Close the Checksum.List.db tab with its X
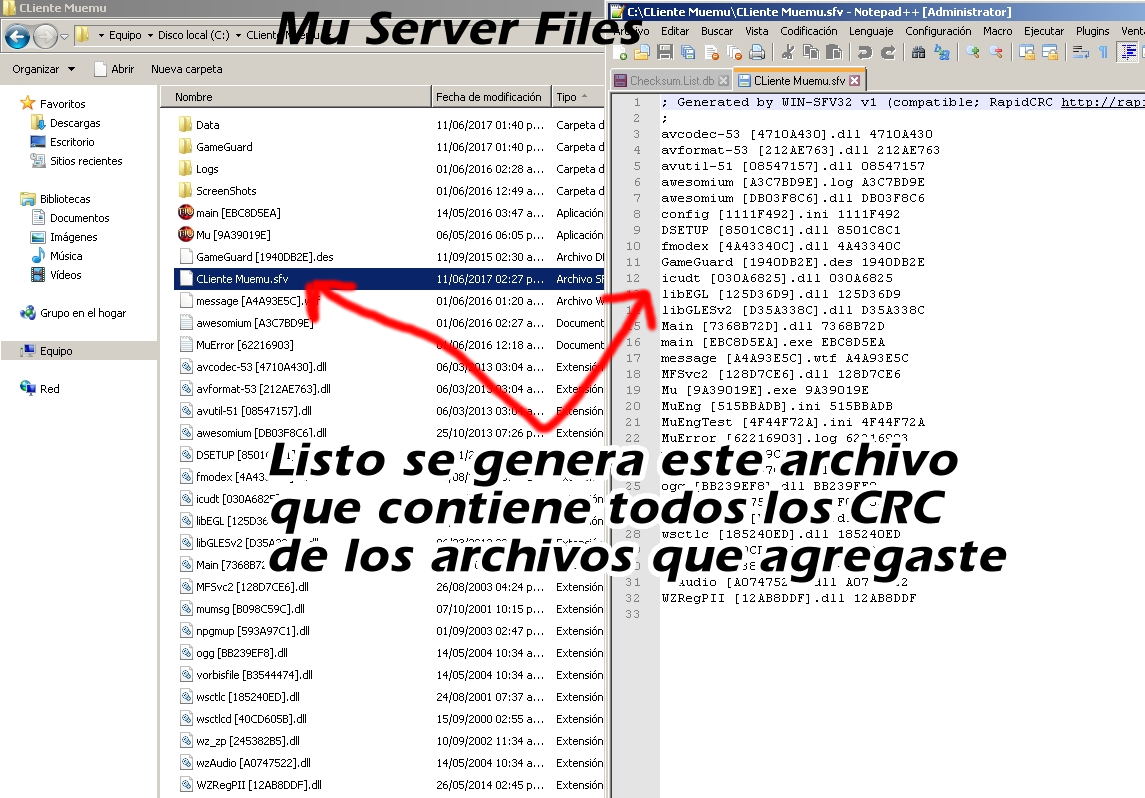The image size is (1145, 798). (723, 81)
